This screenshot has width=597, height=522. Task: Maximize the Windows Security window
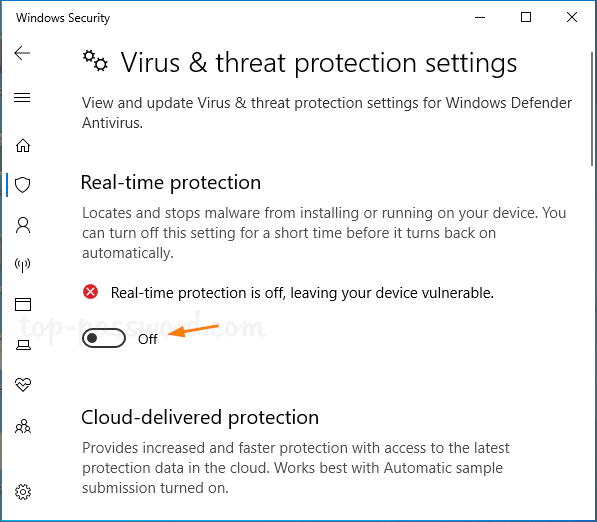pos(526,17)
